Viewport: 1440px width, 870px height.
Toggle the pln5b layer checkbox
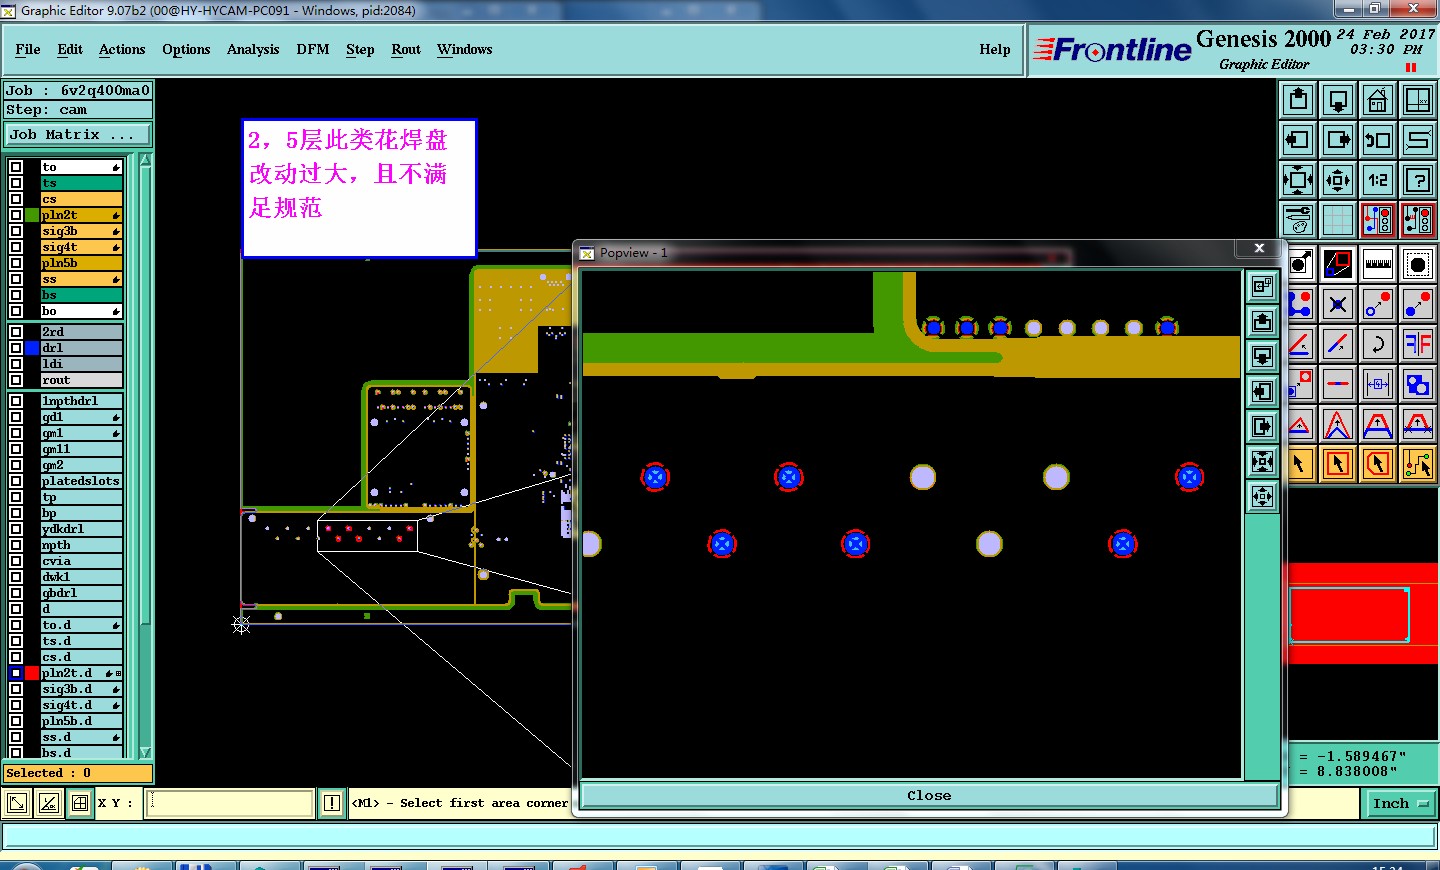click(x=16, y=263)
